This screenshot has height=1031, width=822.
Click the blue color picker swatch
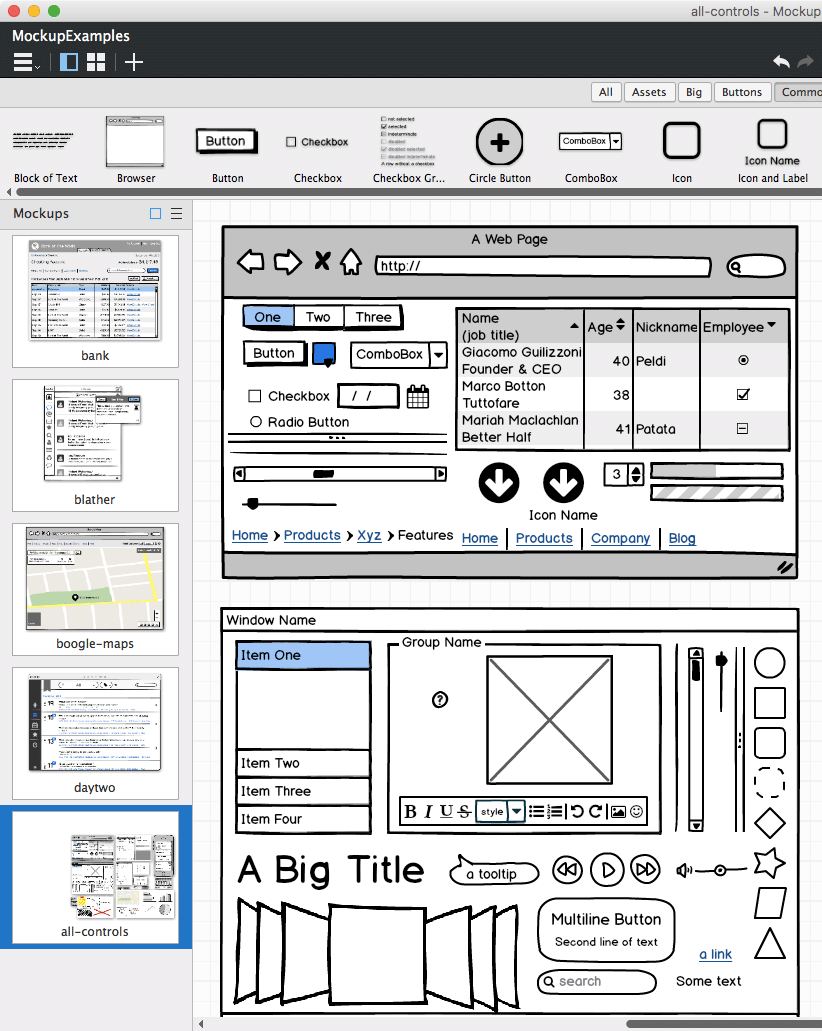[x=324, y=354]
